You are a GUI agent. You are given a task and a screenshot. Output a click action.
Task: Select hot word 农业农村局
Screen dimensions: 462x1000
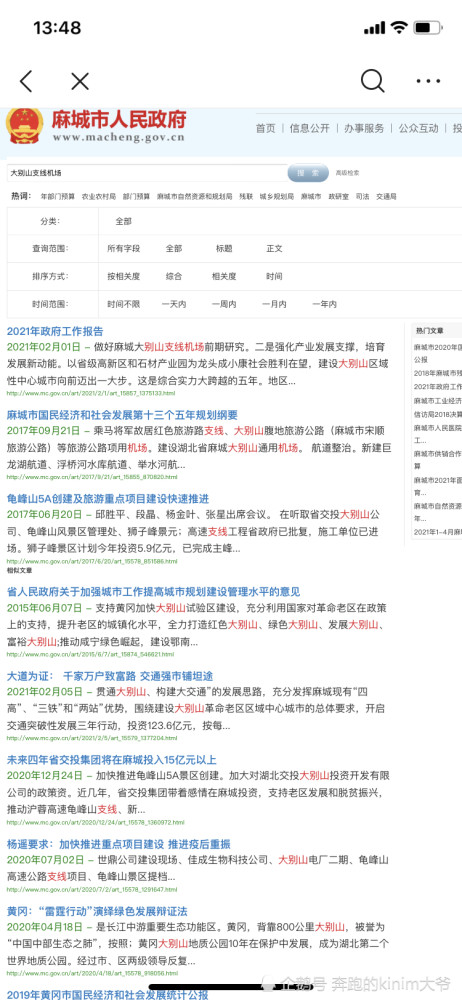(x=98, y=197)
